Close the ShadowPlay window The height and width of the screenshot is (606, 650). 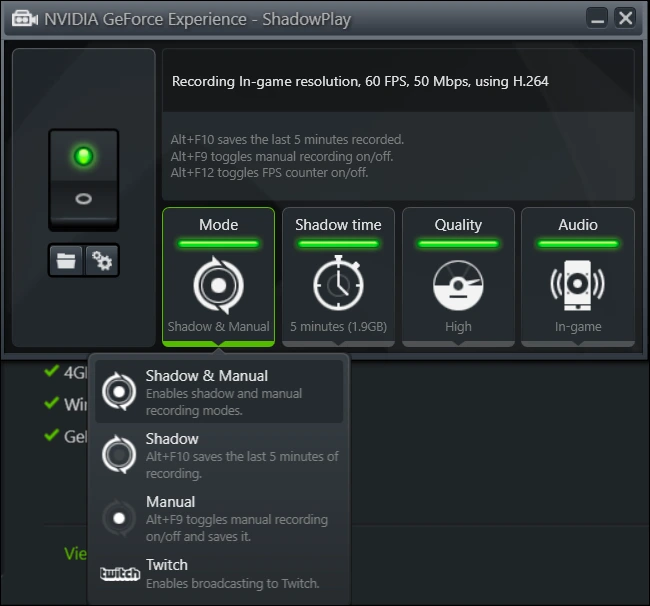[x=625, y=19]
